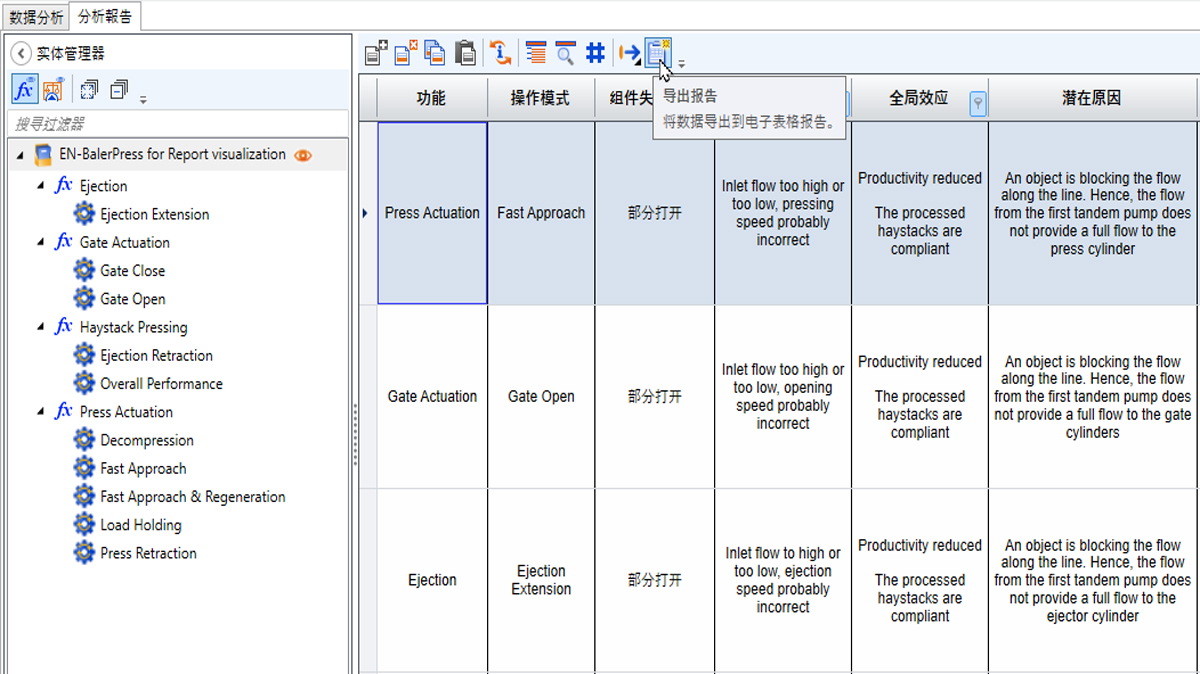Click the cell mentioning opening speed probably incorrect
1200x674 pixels.
click(x=783, y=397)
